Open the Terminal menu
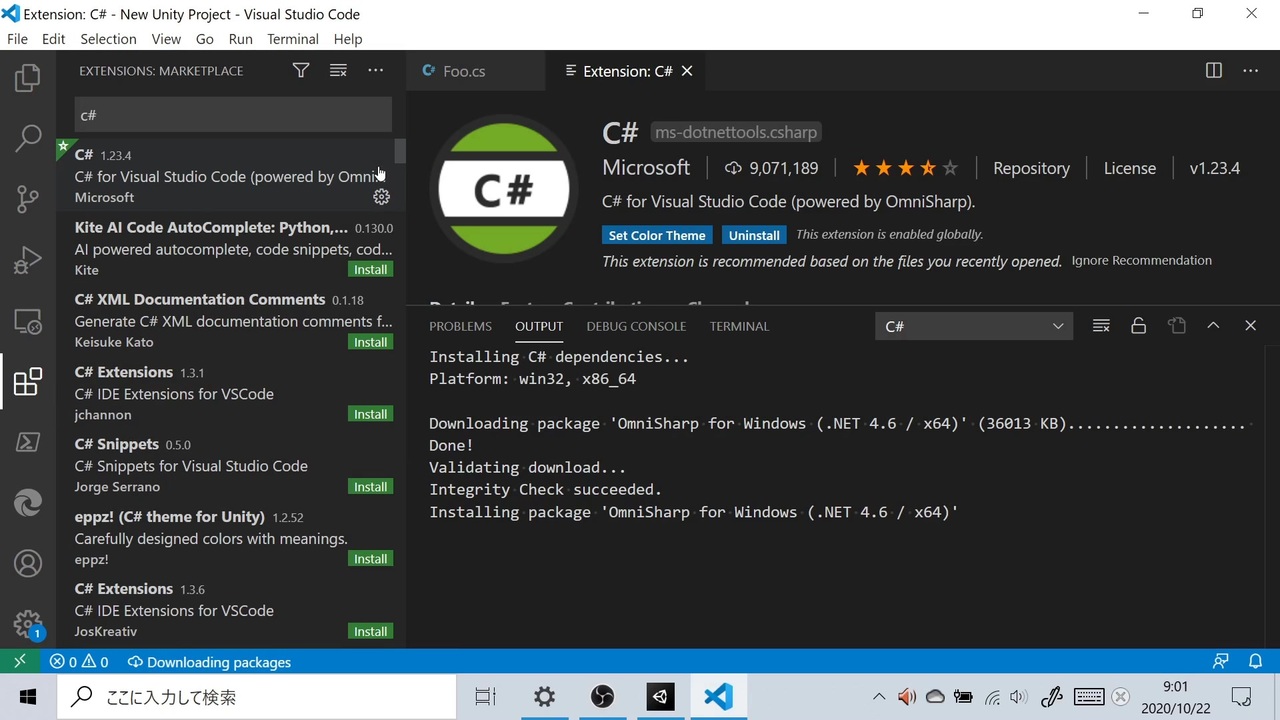The width and height of the screenshot is (1280, 720). (x=293, y=39)
